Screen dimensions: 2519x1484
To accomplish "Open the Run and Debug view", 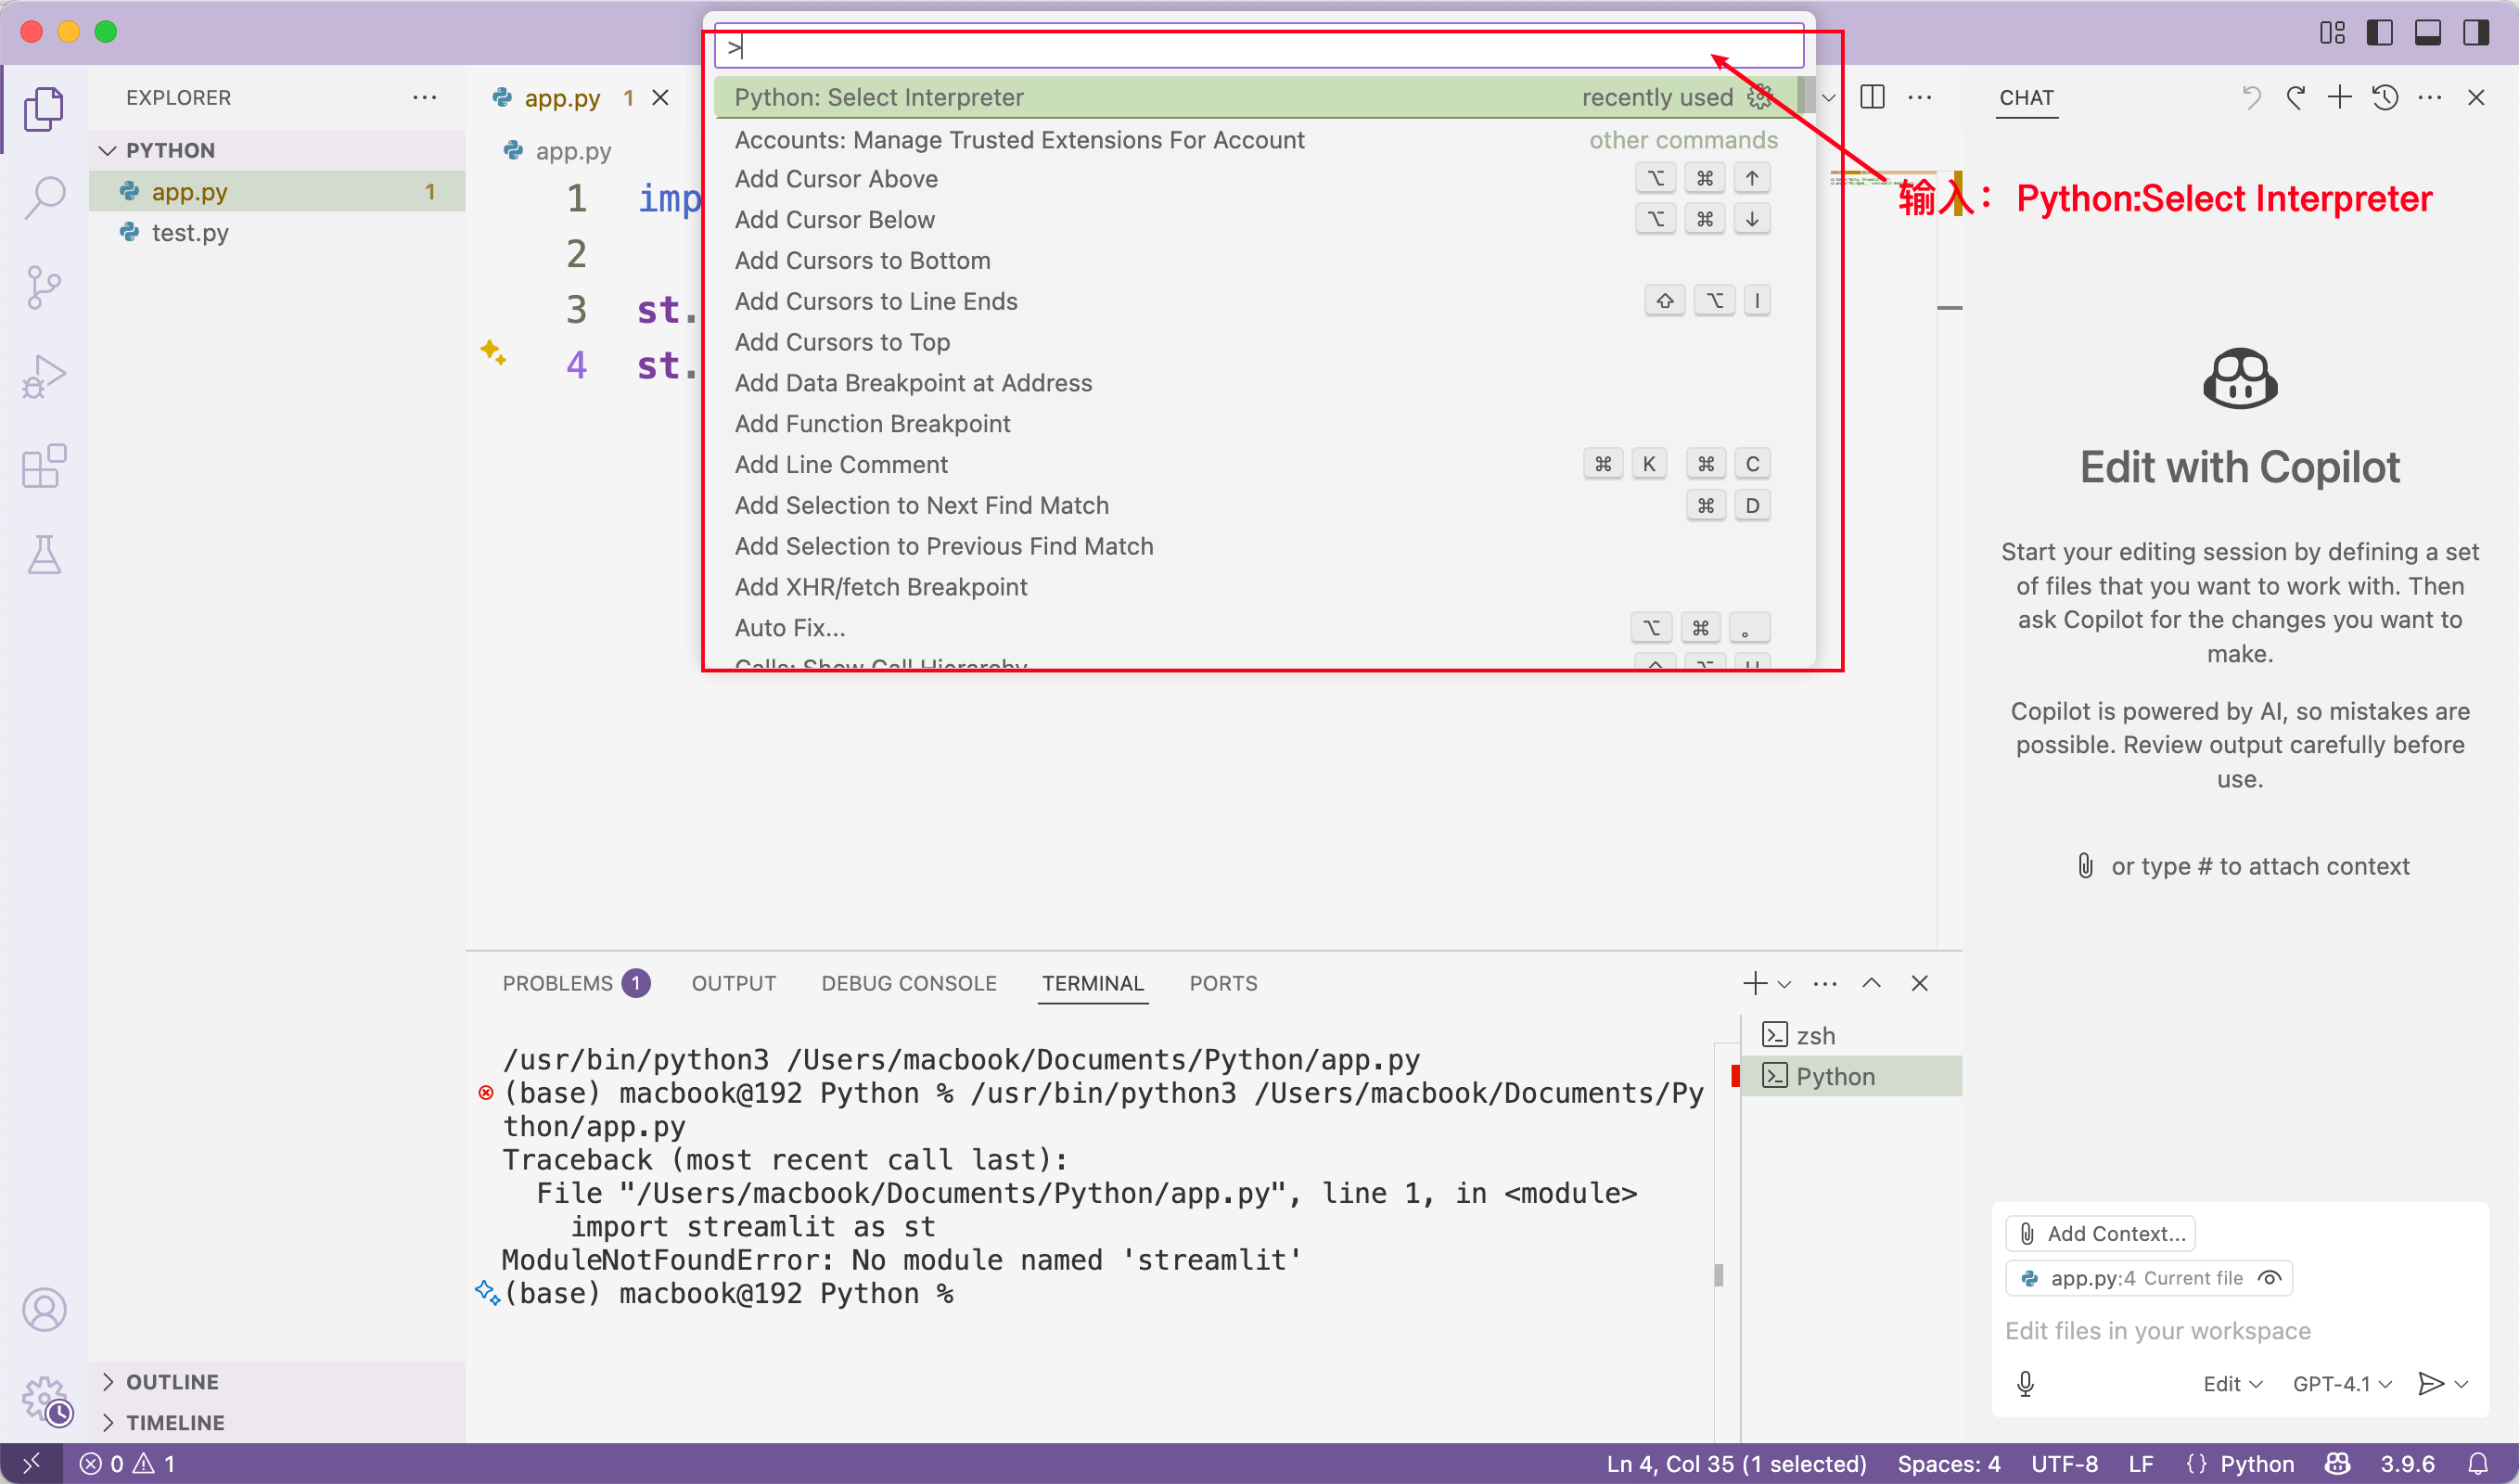I will point(44,375).
